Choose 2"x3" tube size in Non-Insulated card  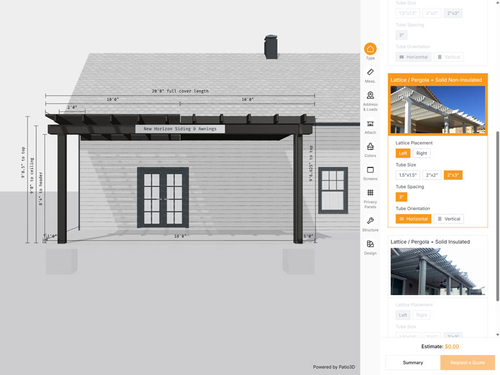coord(453,175)
